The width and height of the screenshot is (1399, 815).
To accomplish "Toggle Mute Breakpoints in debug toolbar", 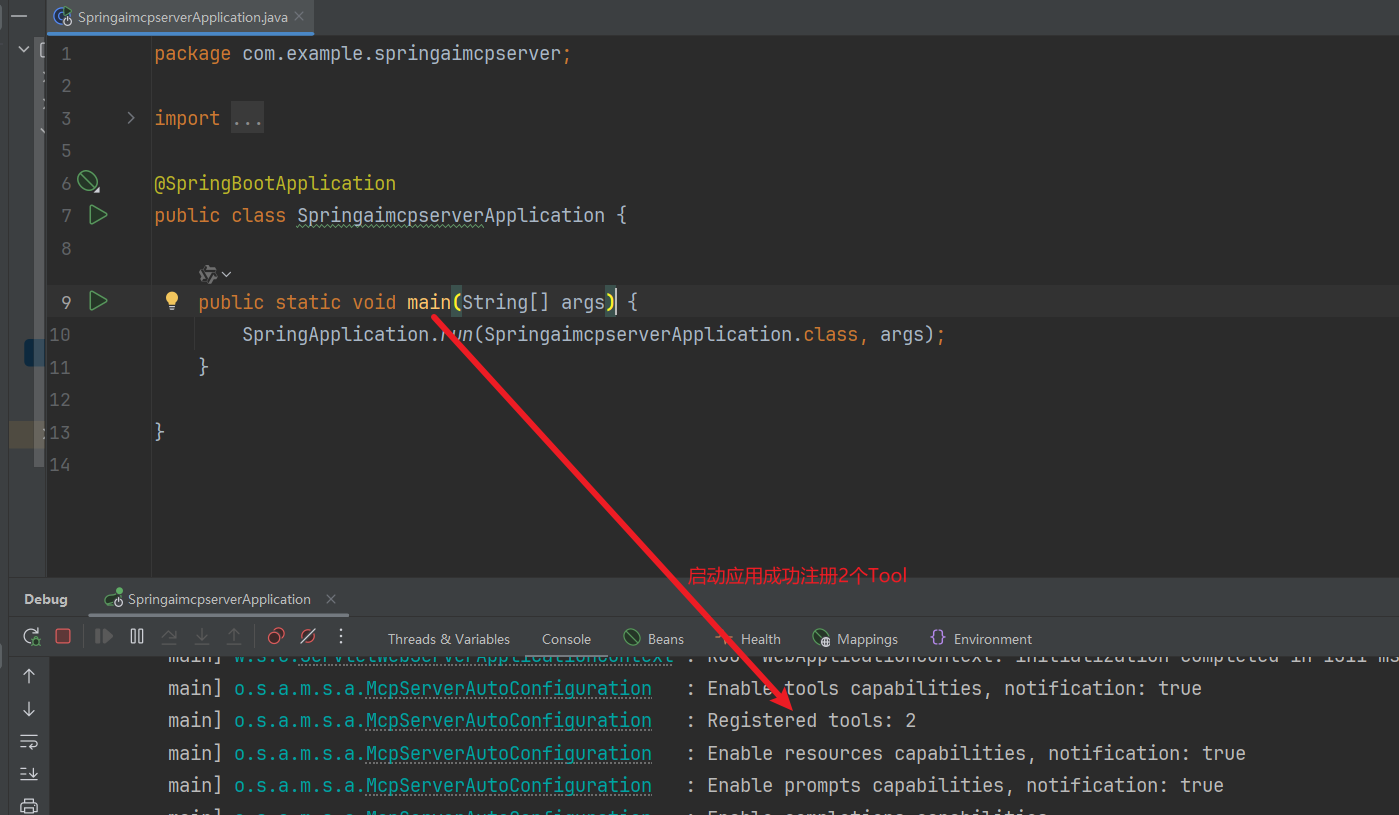I will point(308,637).
